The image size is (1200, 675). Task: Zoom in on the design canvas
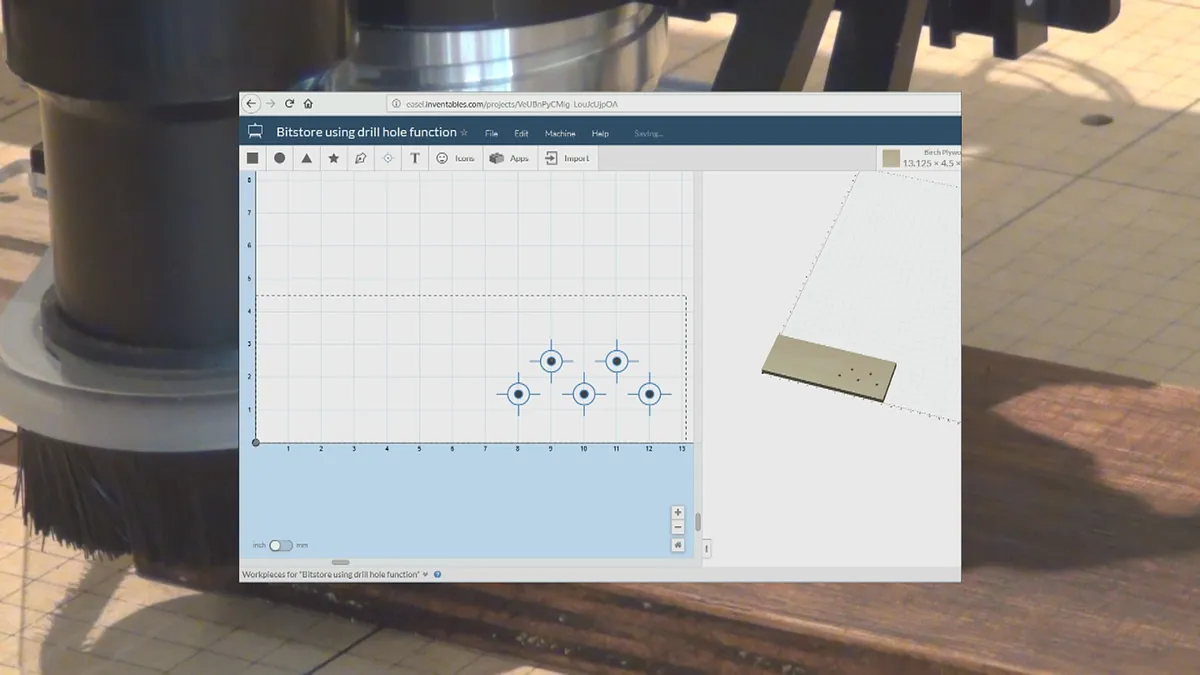click(x=678, y=512)
